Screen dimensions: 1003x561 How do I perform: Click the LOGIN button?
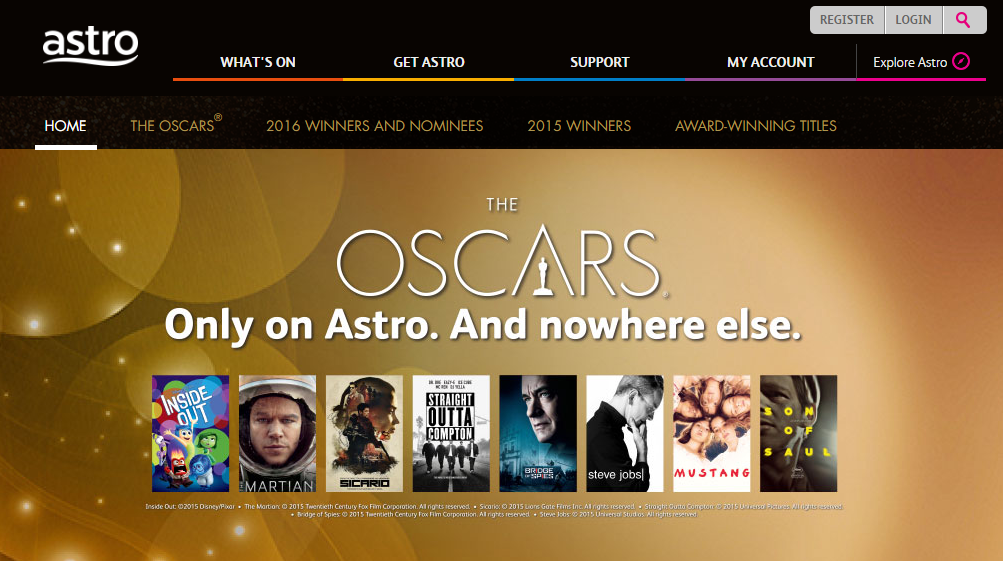[x=913, y=20]
